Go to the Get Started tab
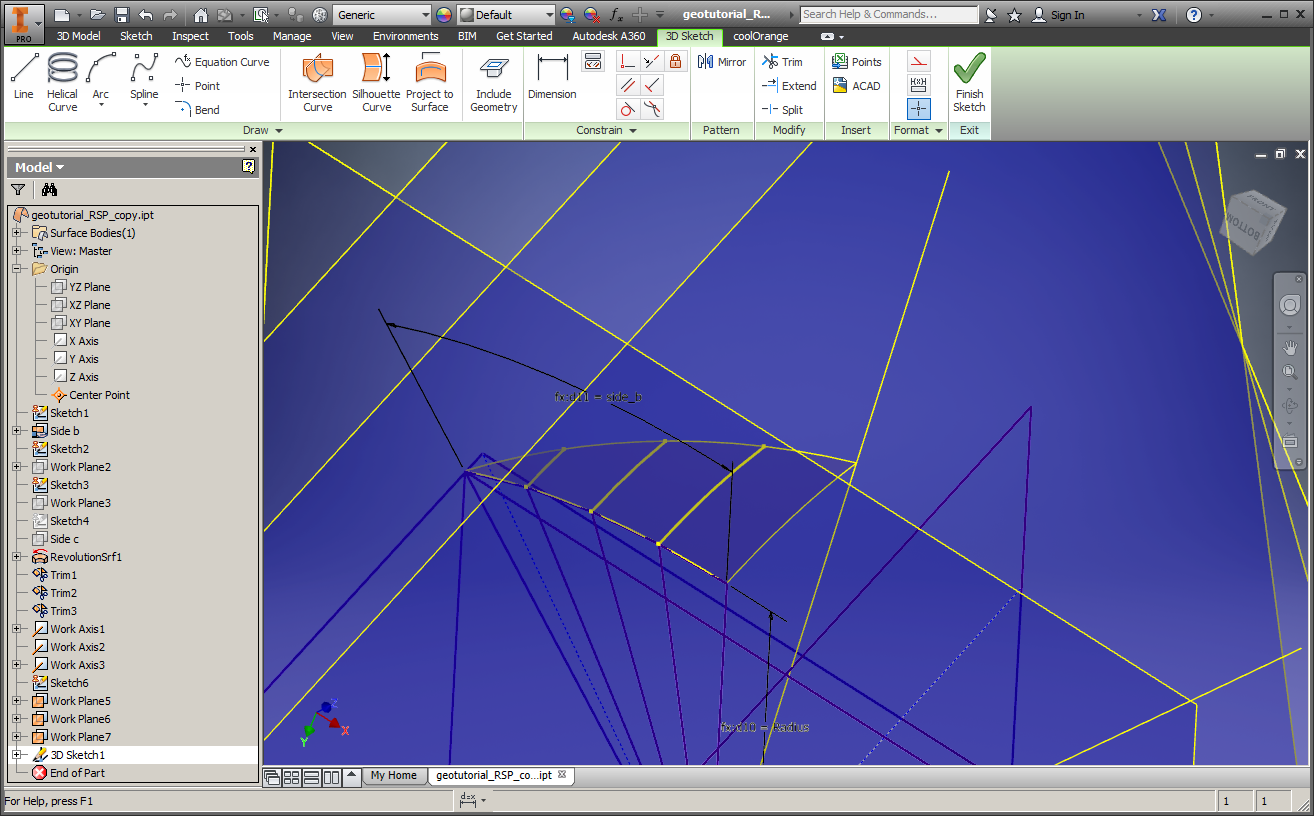 [524, 36]
